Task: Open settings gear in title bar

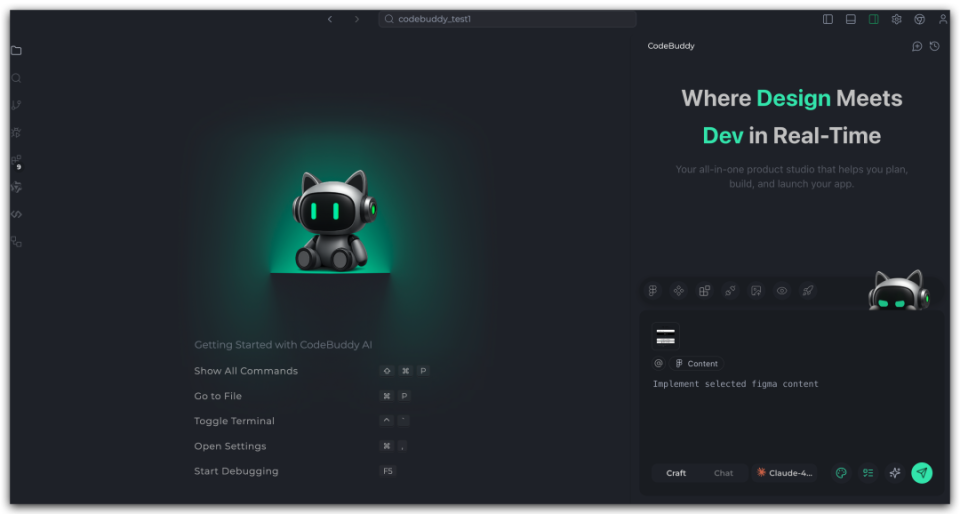Action: pyautogui.click(x=896, y=19)
